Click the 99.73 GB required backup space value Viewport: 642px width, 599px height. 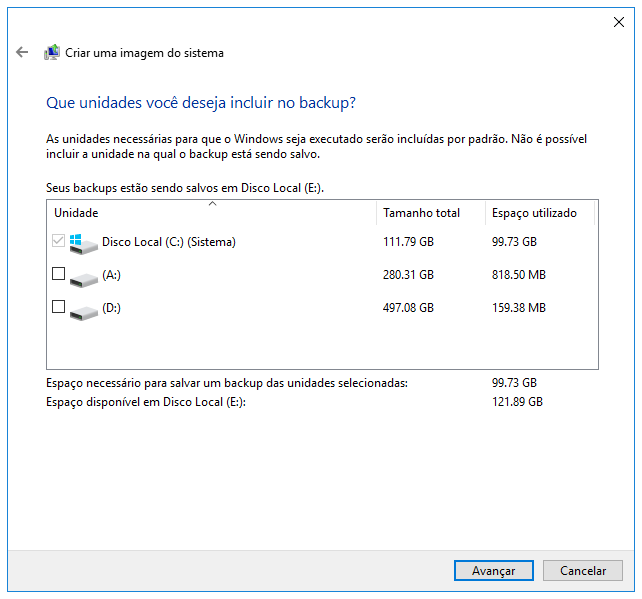pos(514,383)
